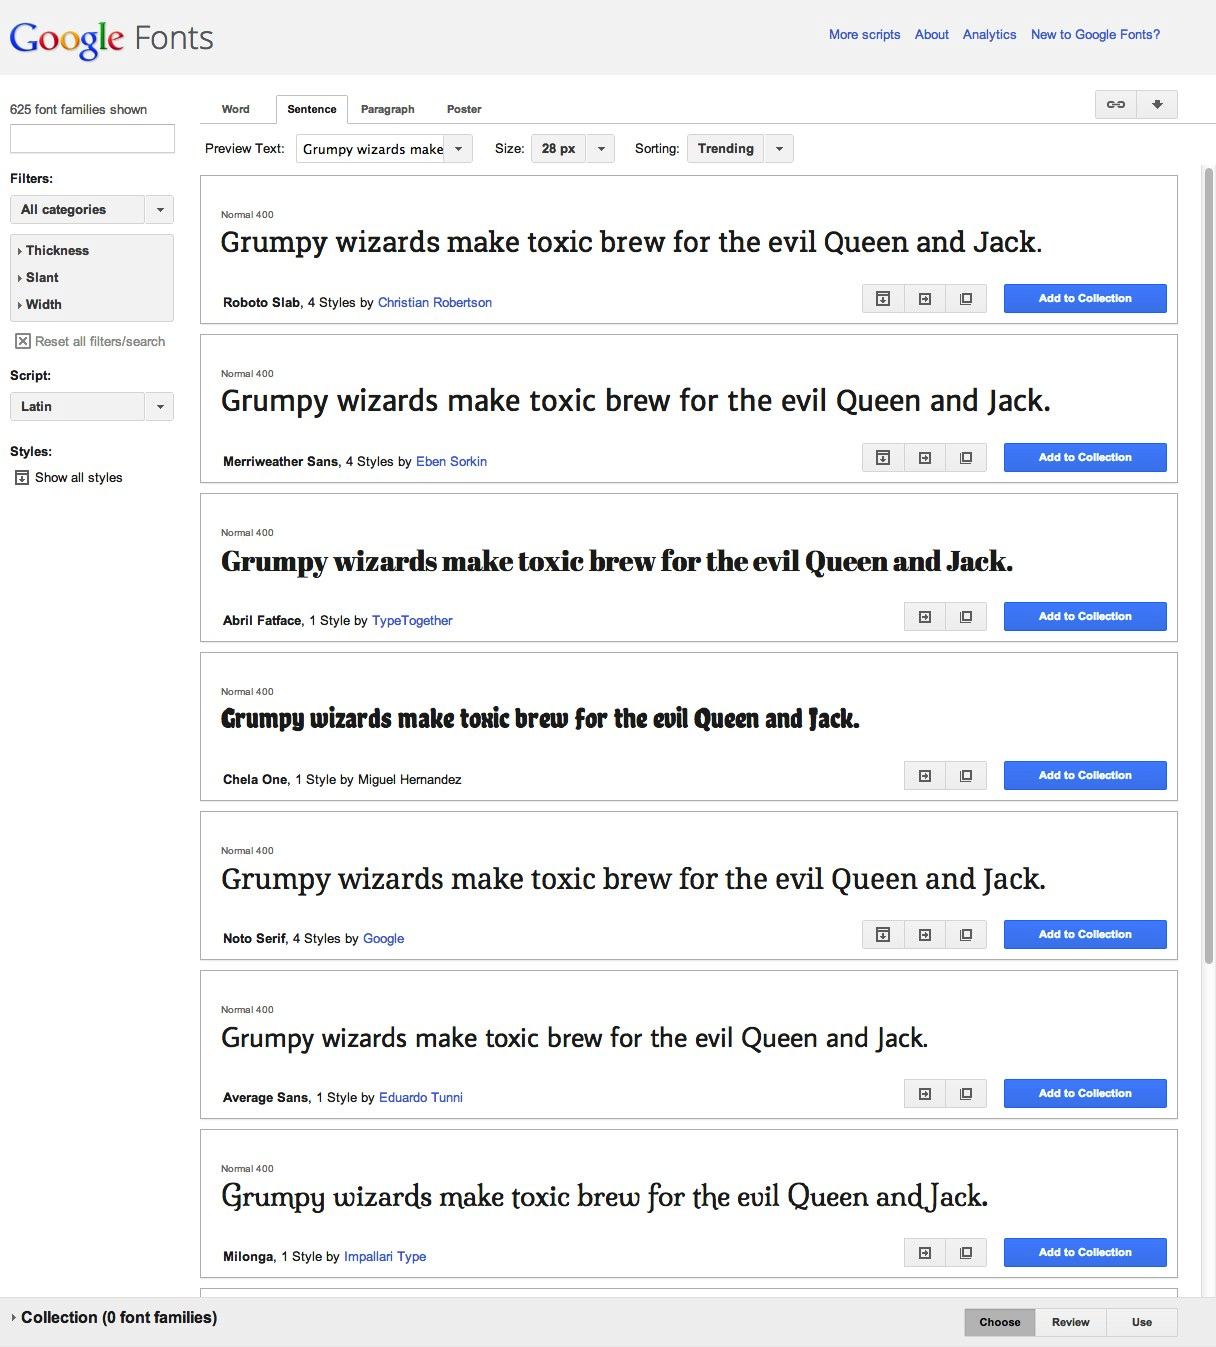Select the Choose step button
Viewport: 1216px width, 1347px height.
point(1000,1322)
